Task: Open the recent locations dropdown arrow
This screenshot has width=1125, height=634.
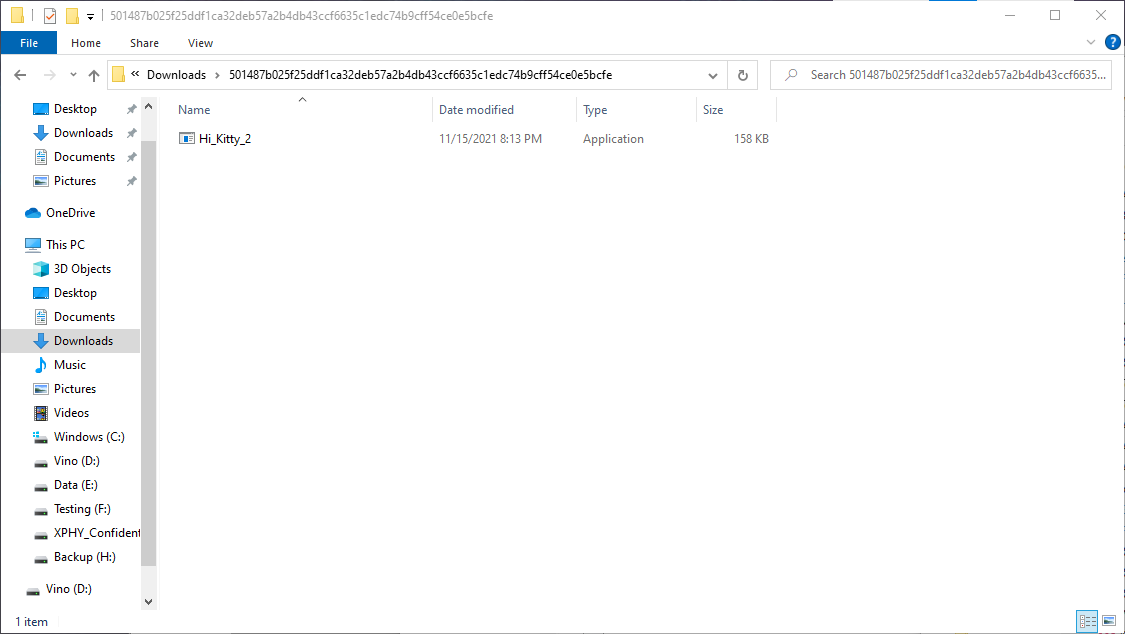Action: click(x=73, y=75)
